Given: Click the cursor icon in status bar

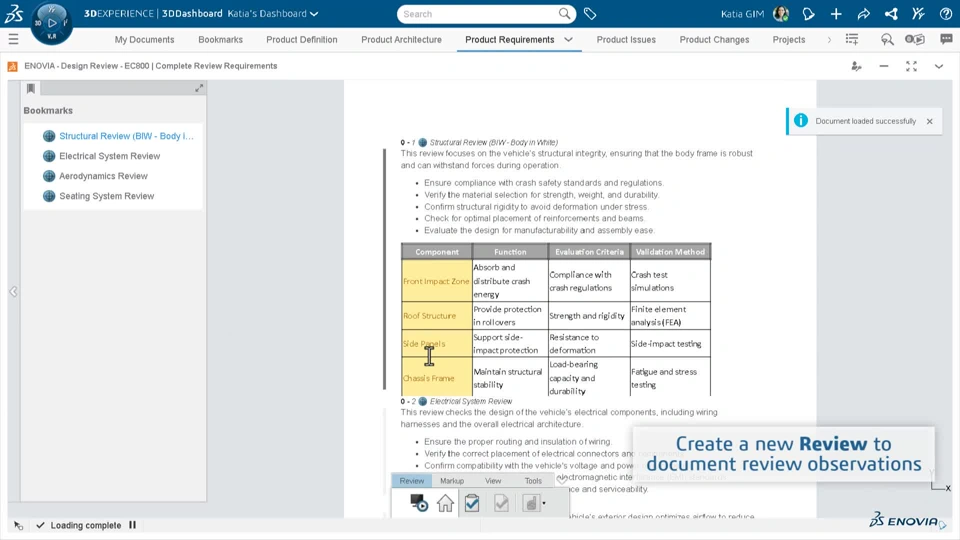Looking at the screenshot, I should [x=18, y=525].
